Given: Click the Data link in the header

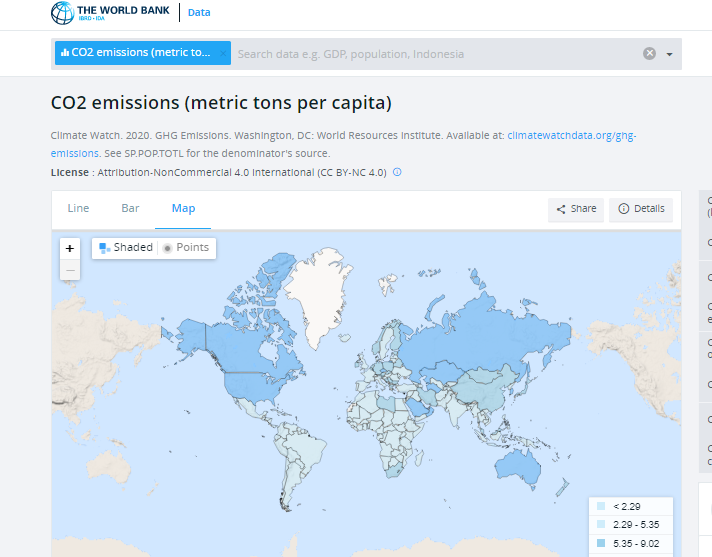Looking at the screenshot, I should coord(199,13).
